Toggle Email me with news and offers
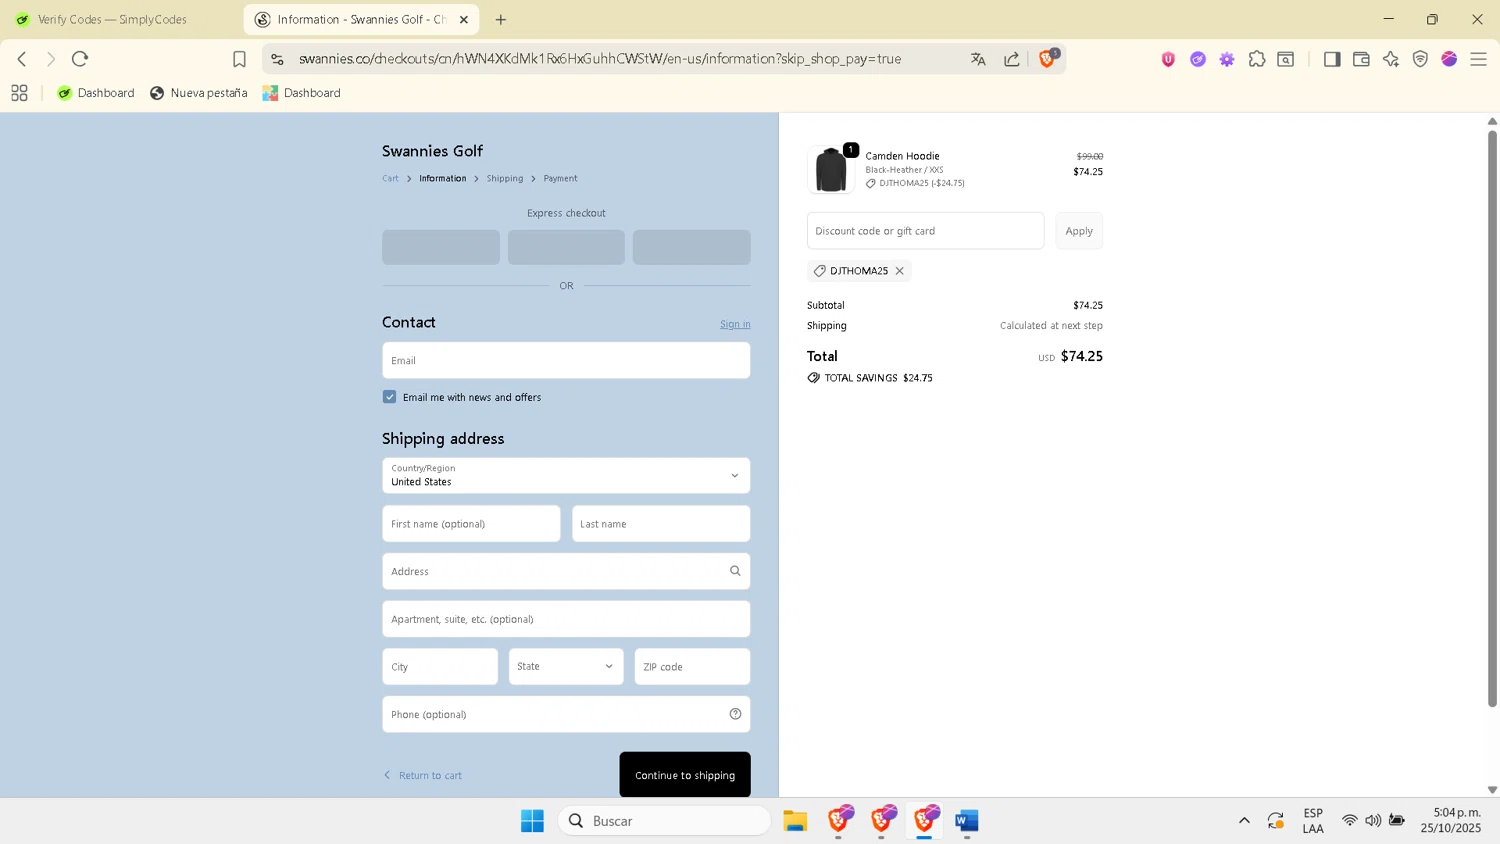This screenshot has height=844, width=1500. [x=389, y=397]
